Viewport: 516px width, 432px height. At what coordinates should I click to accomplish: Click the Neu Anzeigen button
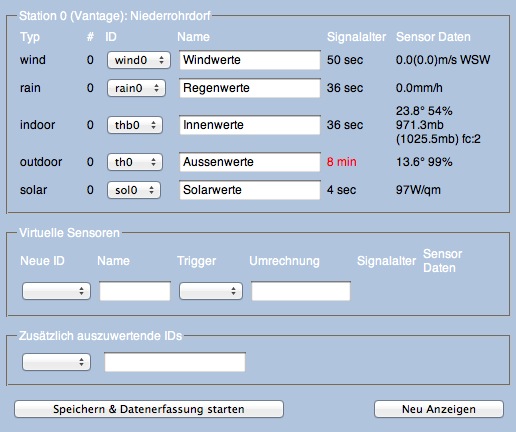tap(439, 409)
